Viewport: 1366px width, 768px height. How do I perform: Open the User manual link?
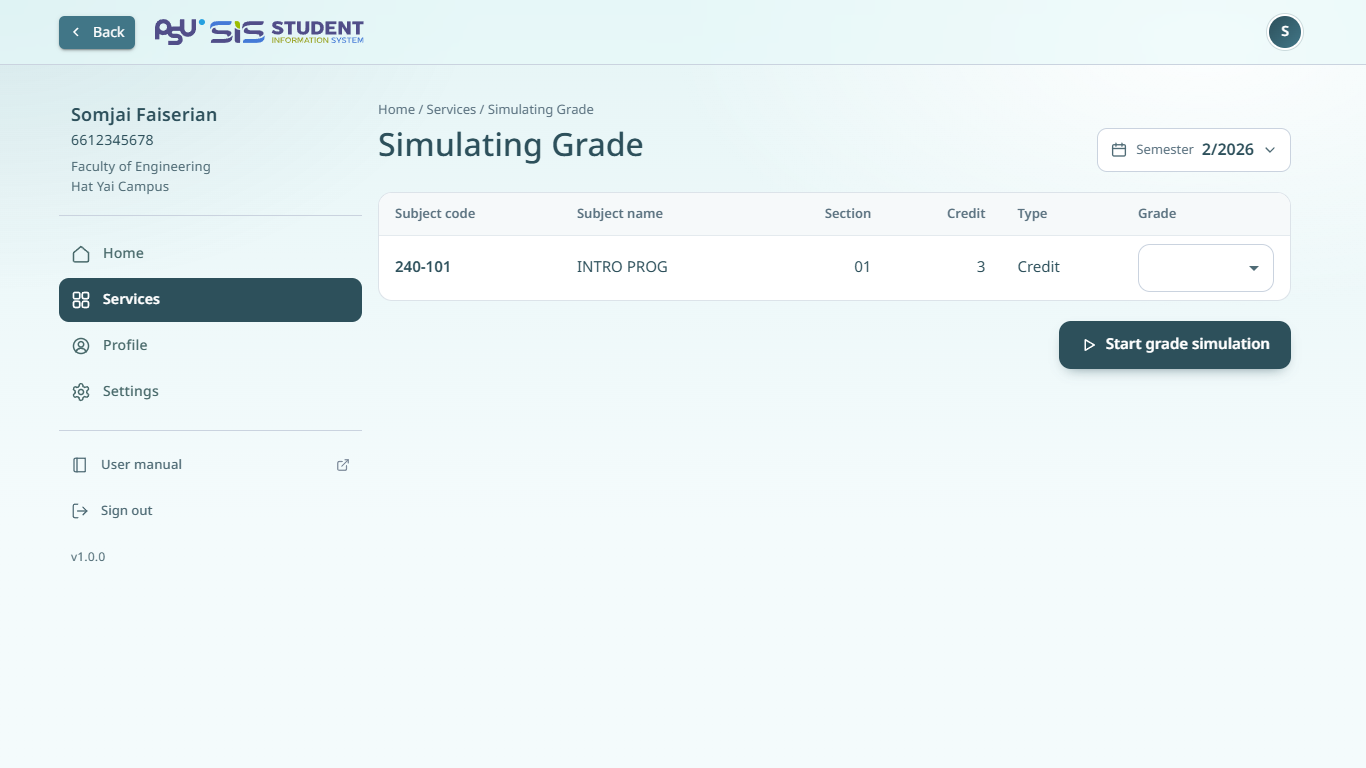point(210,465)
